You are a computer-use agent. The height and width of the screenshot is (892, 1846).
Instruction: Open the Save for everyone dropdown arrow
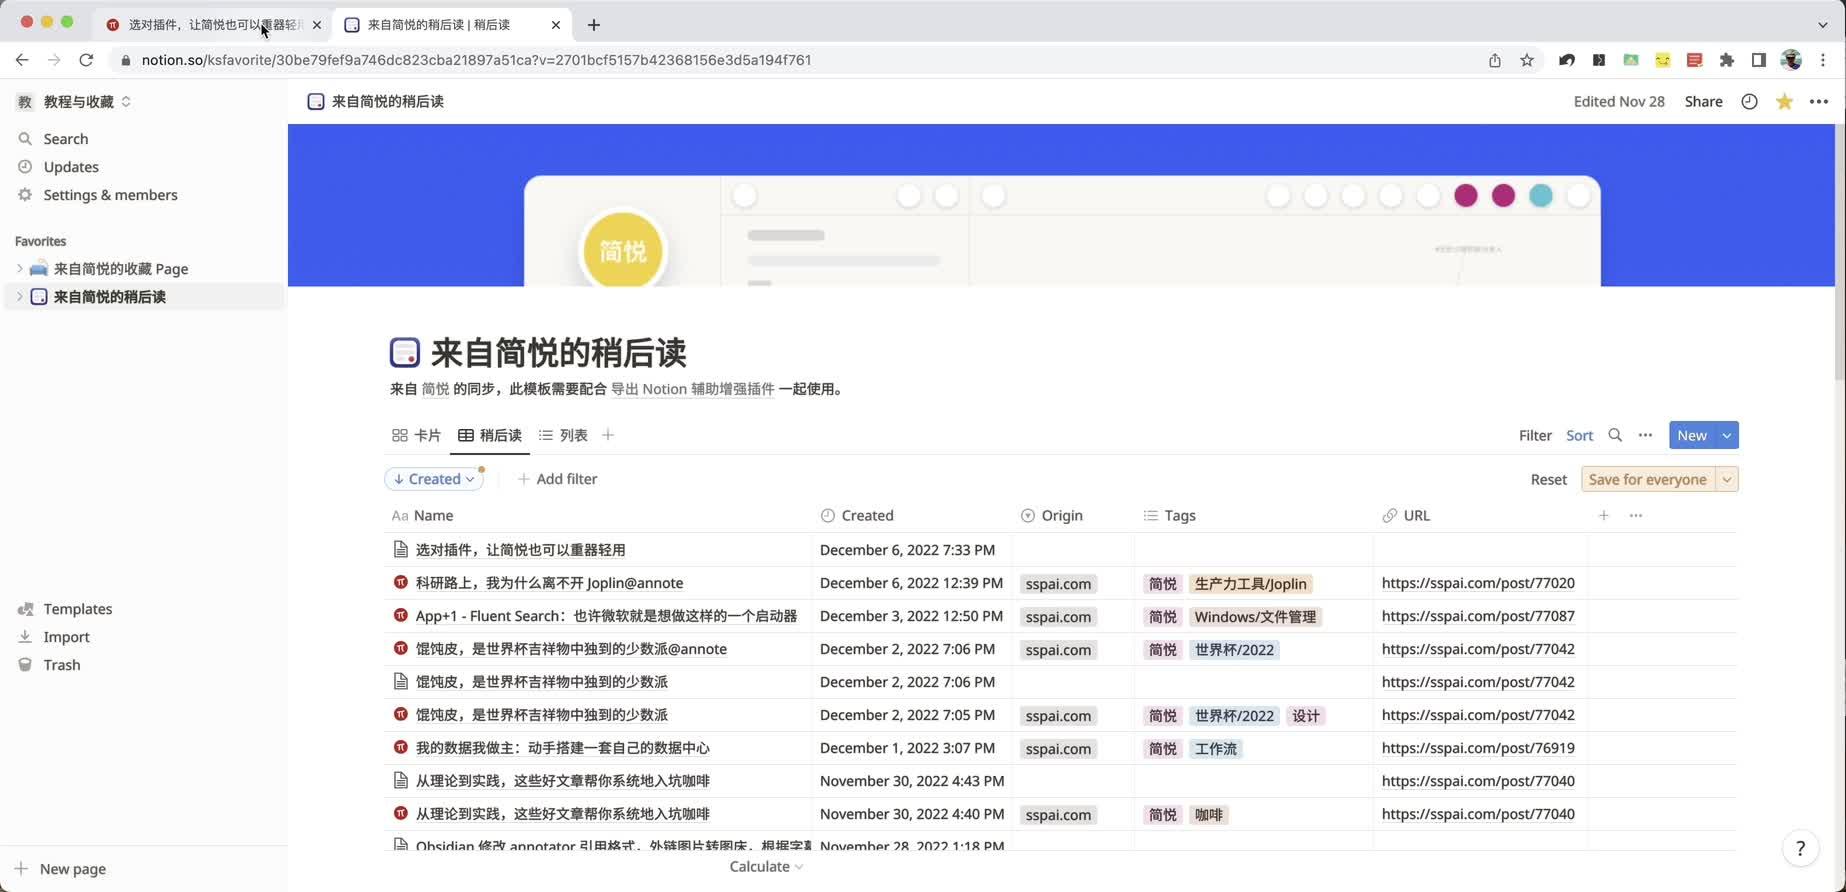[x=1727, y=479]
